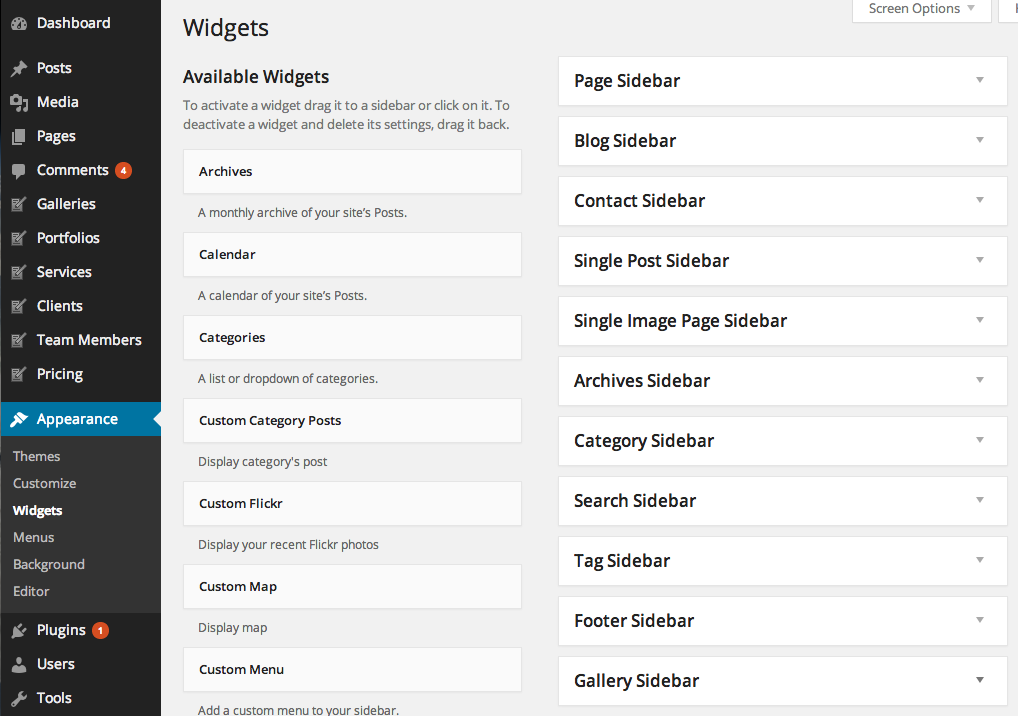This screenshot has width=1018, height=716.
Task: Click the Tools wrench icon
Action: coord(19,698)
